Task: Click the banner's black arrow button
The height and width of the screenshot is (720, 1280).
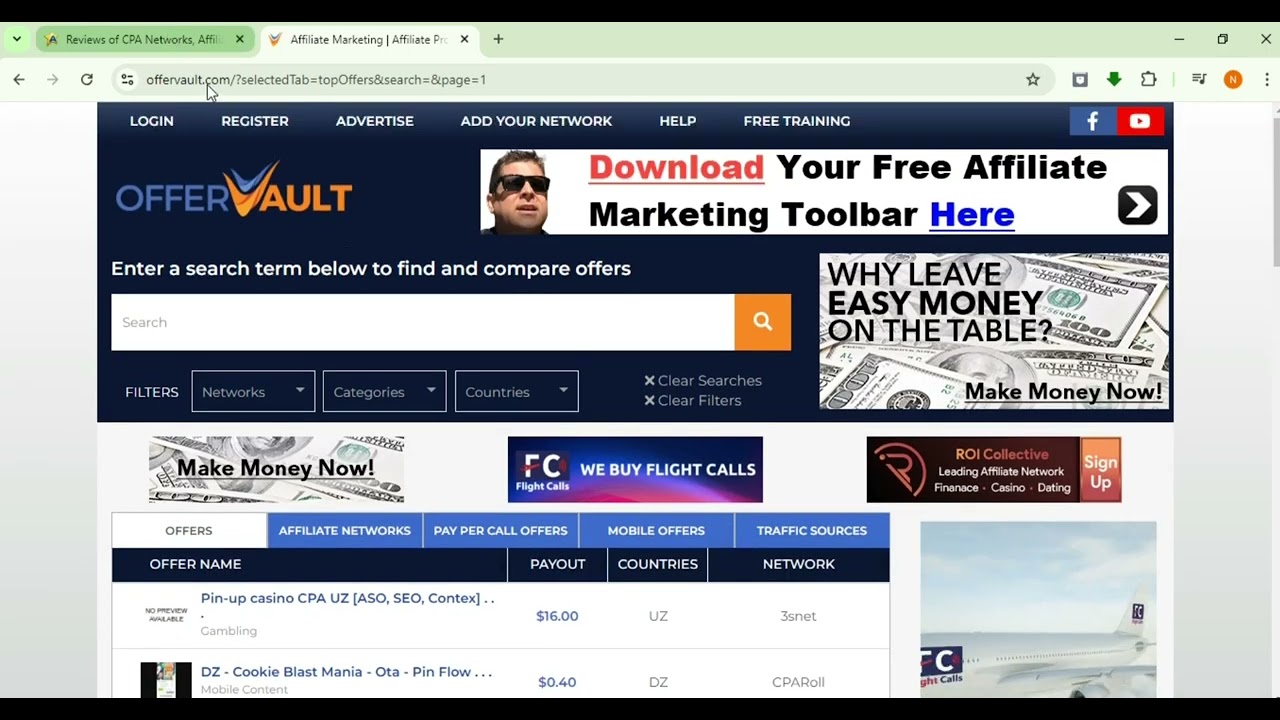Action: tap(1138, 205)
